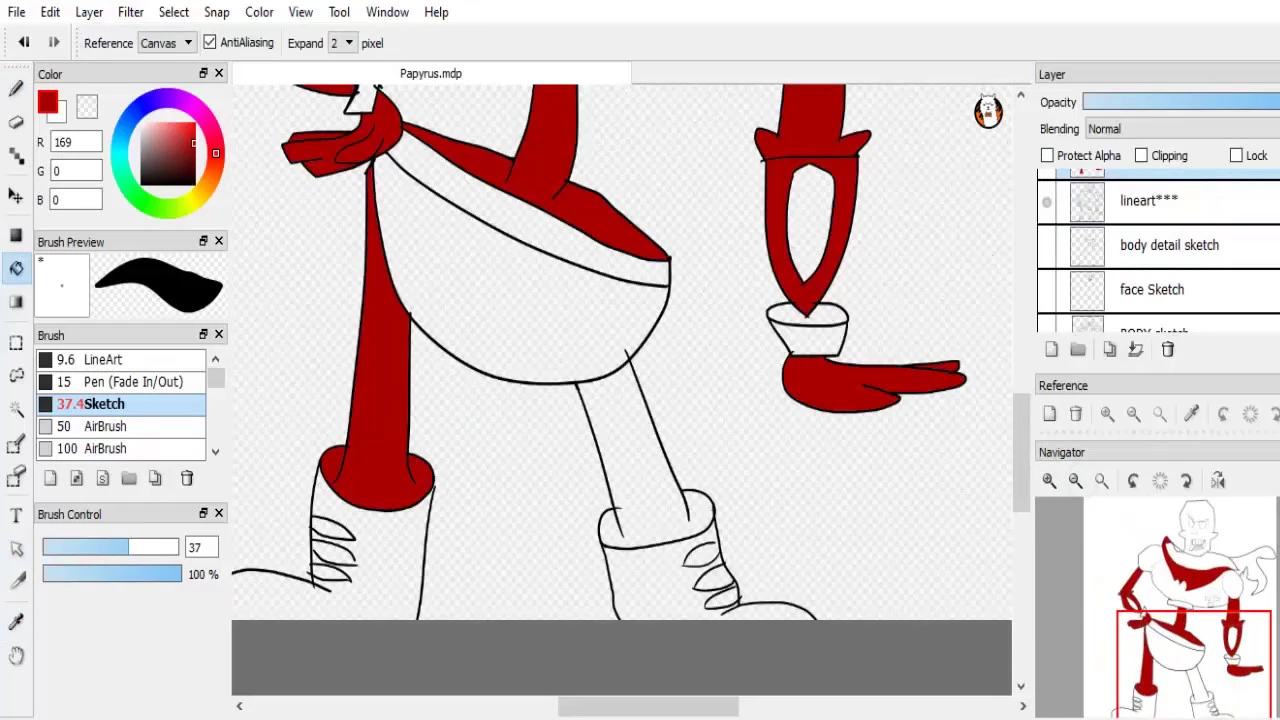Choose the Lasso selection tool

(16, 375)
